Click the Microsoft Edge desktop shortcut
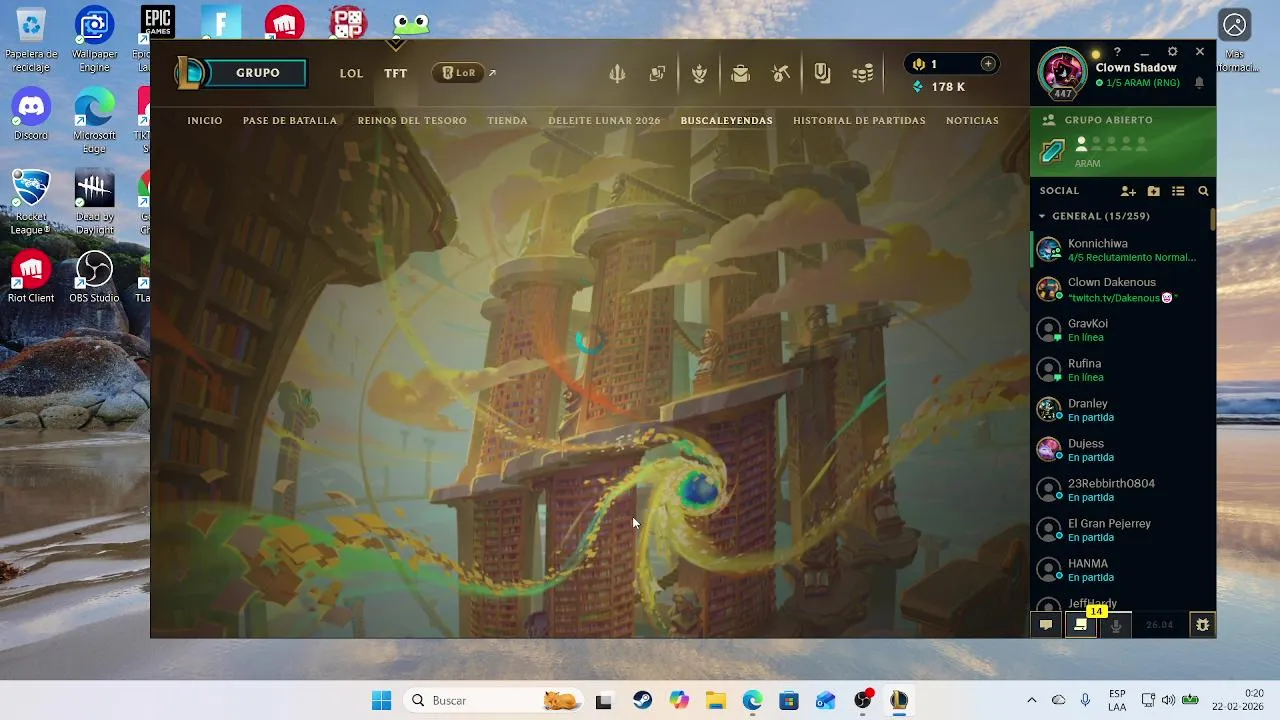The width and height of the screenshot is (1280, 720). 94,120
